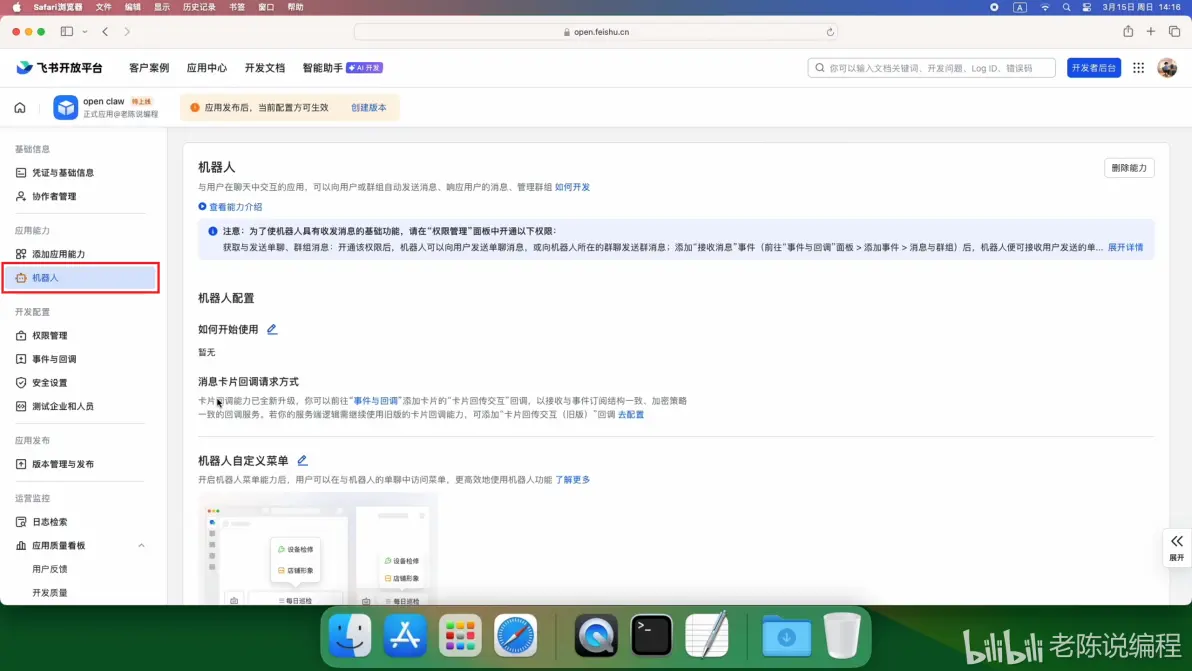Open 开发文档 in the top navigation
Image resolution: width=1192 pixels, height=671 pixels.
click(265, 68)
